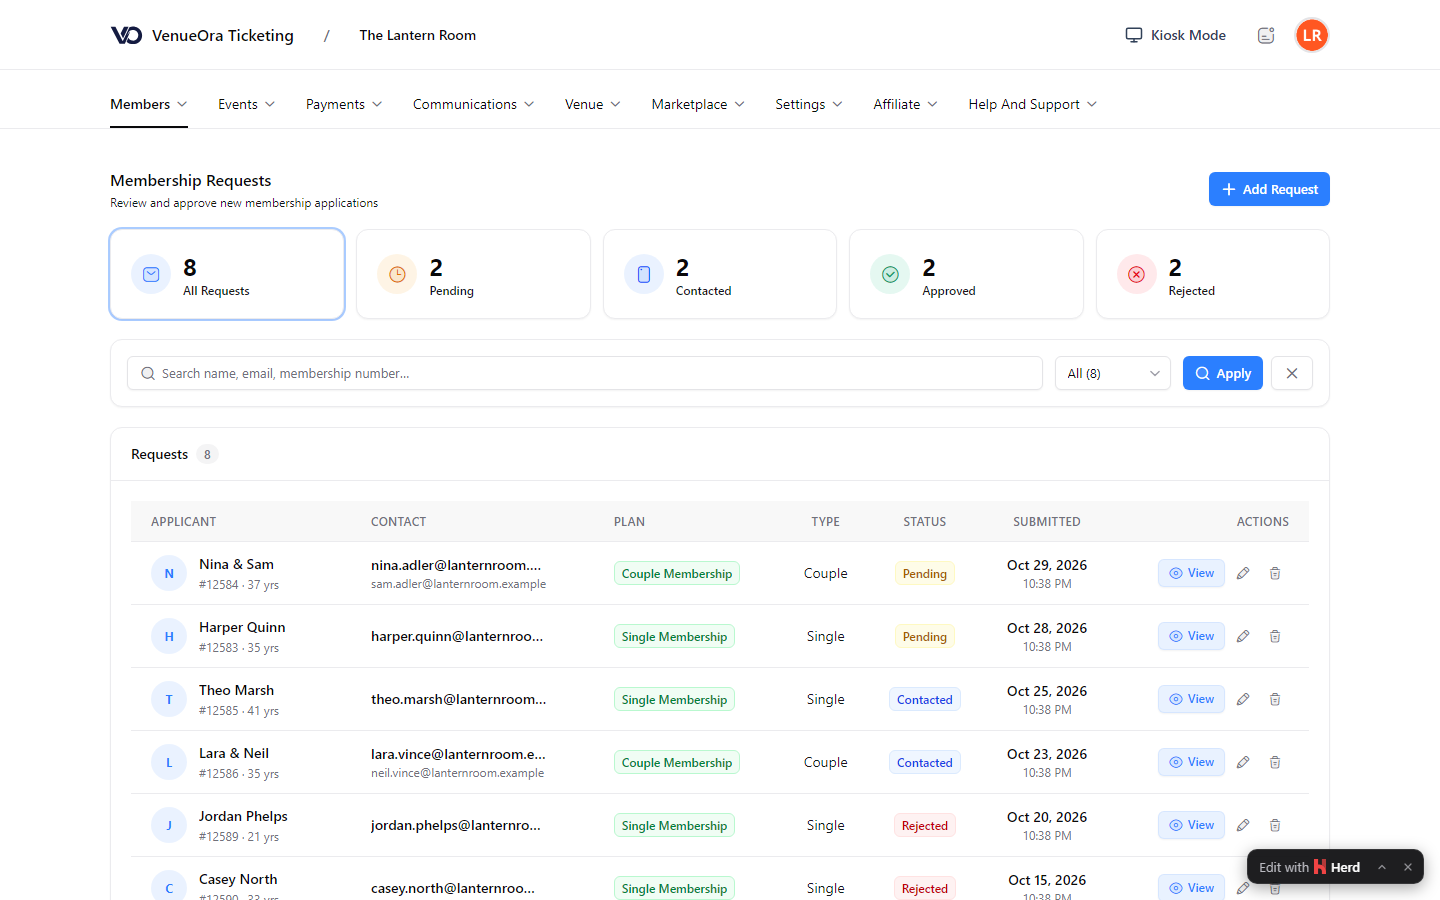Delete Jordan Phelps request with trash icon

[x=1275, y=825]
